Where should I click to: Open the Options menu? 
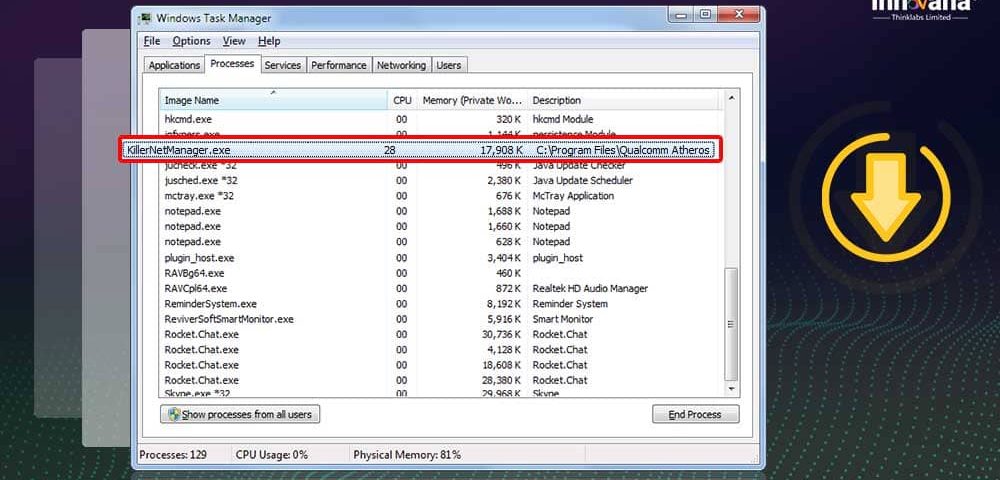pyautogui.click(x=191, y=41)
